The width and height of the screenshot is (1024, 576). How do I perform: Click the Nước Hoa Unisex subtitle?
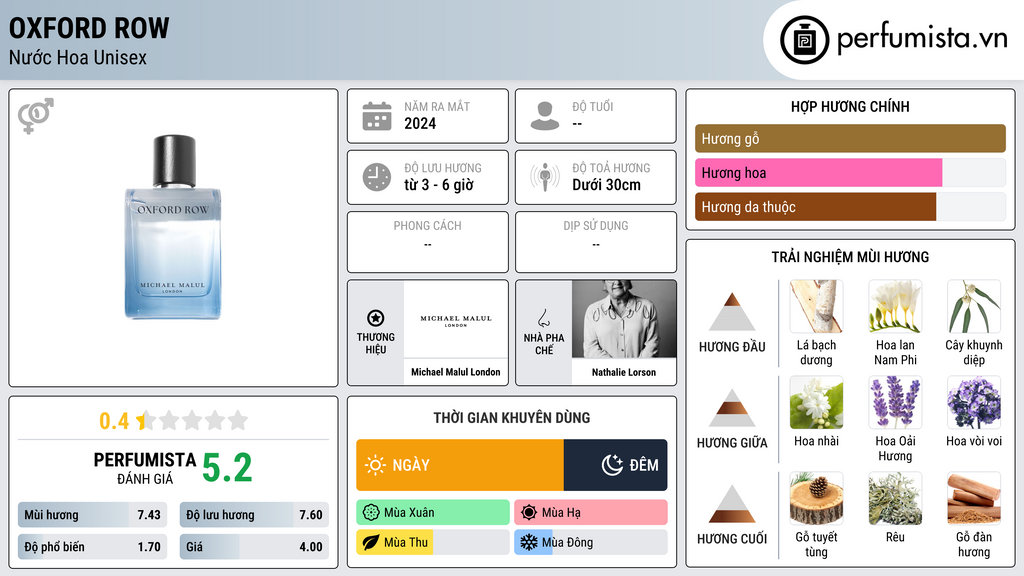pos(78,57)
